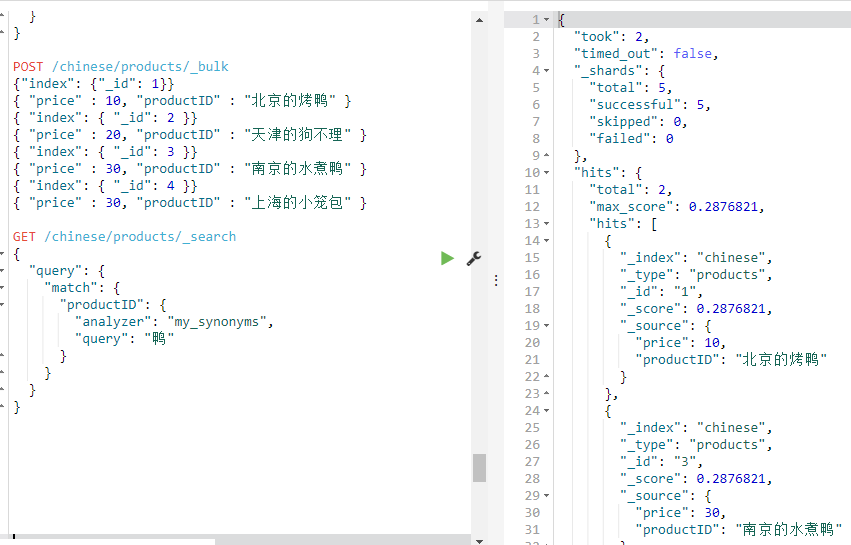Collapse response line 1 fold arrow
Viewport: 851px width, 545px height.
(547, 20)
